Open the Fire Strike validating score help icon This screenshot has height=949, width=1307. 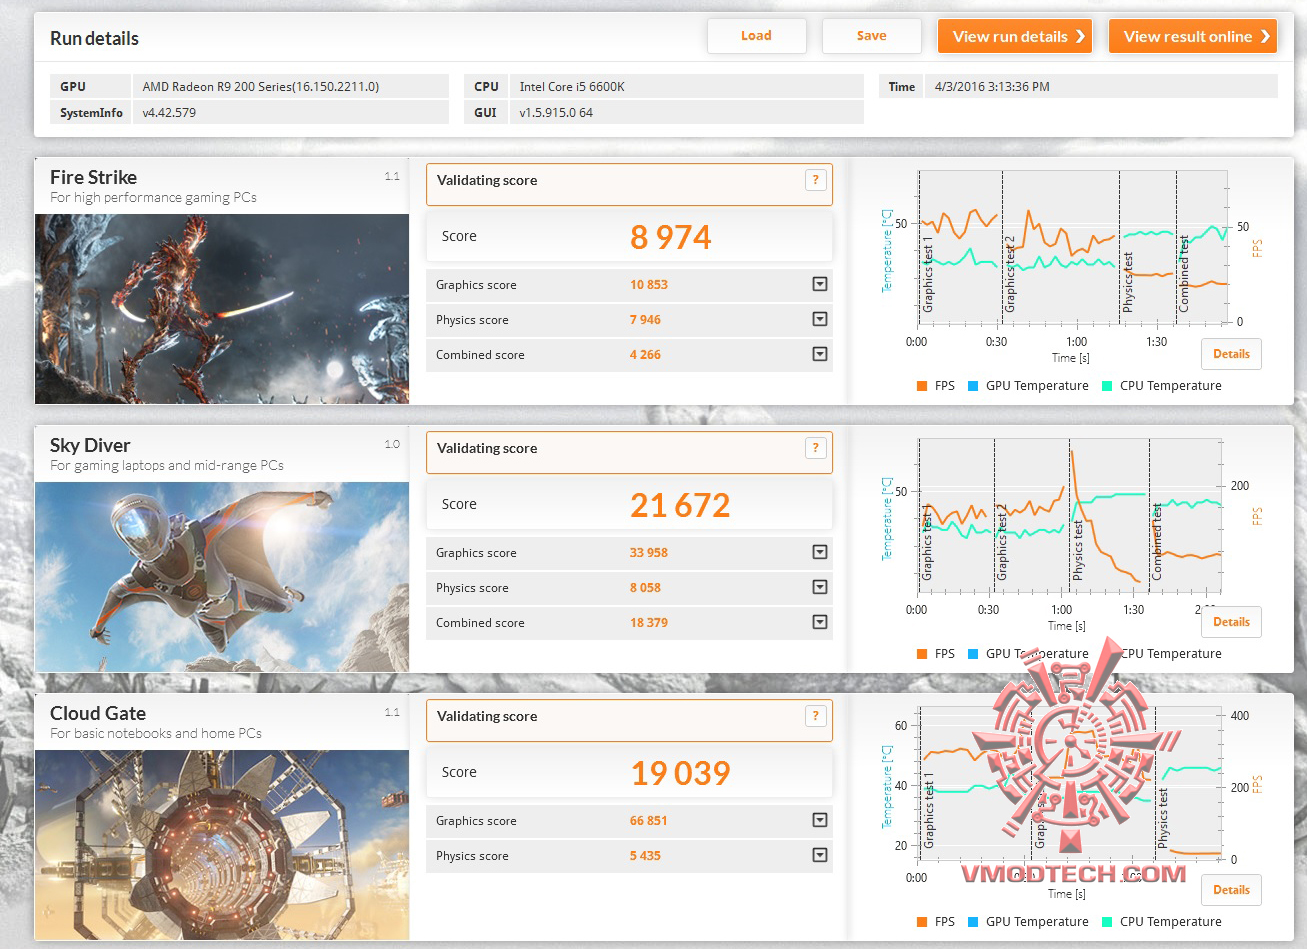[x=815, y=180]
